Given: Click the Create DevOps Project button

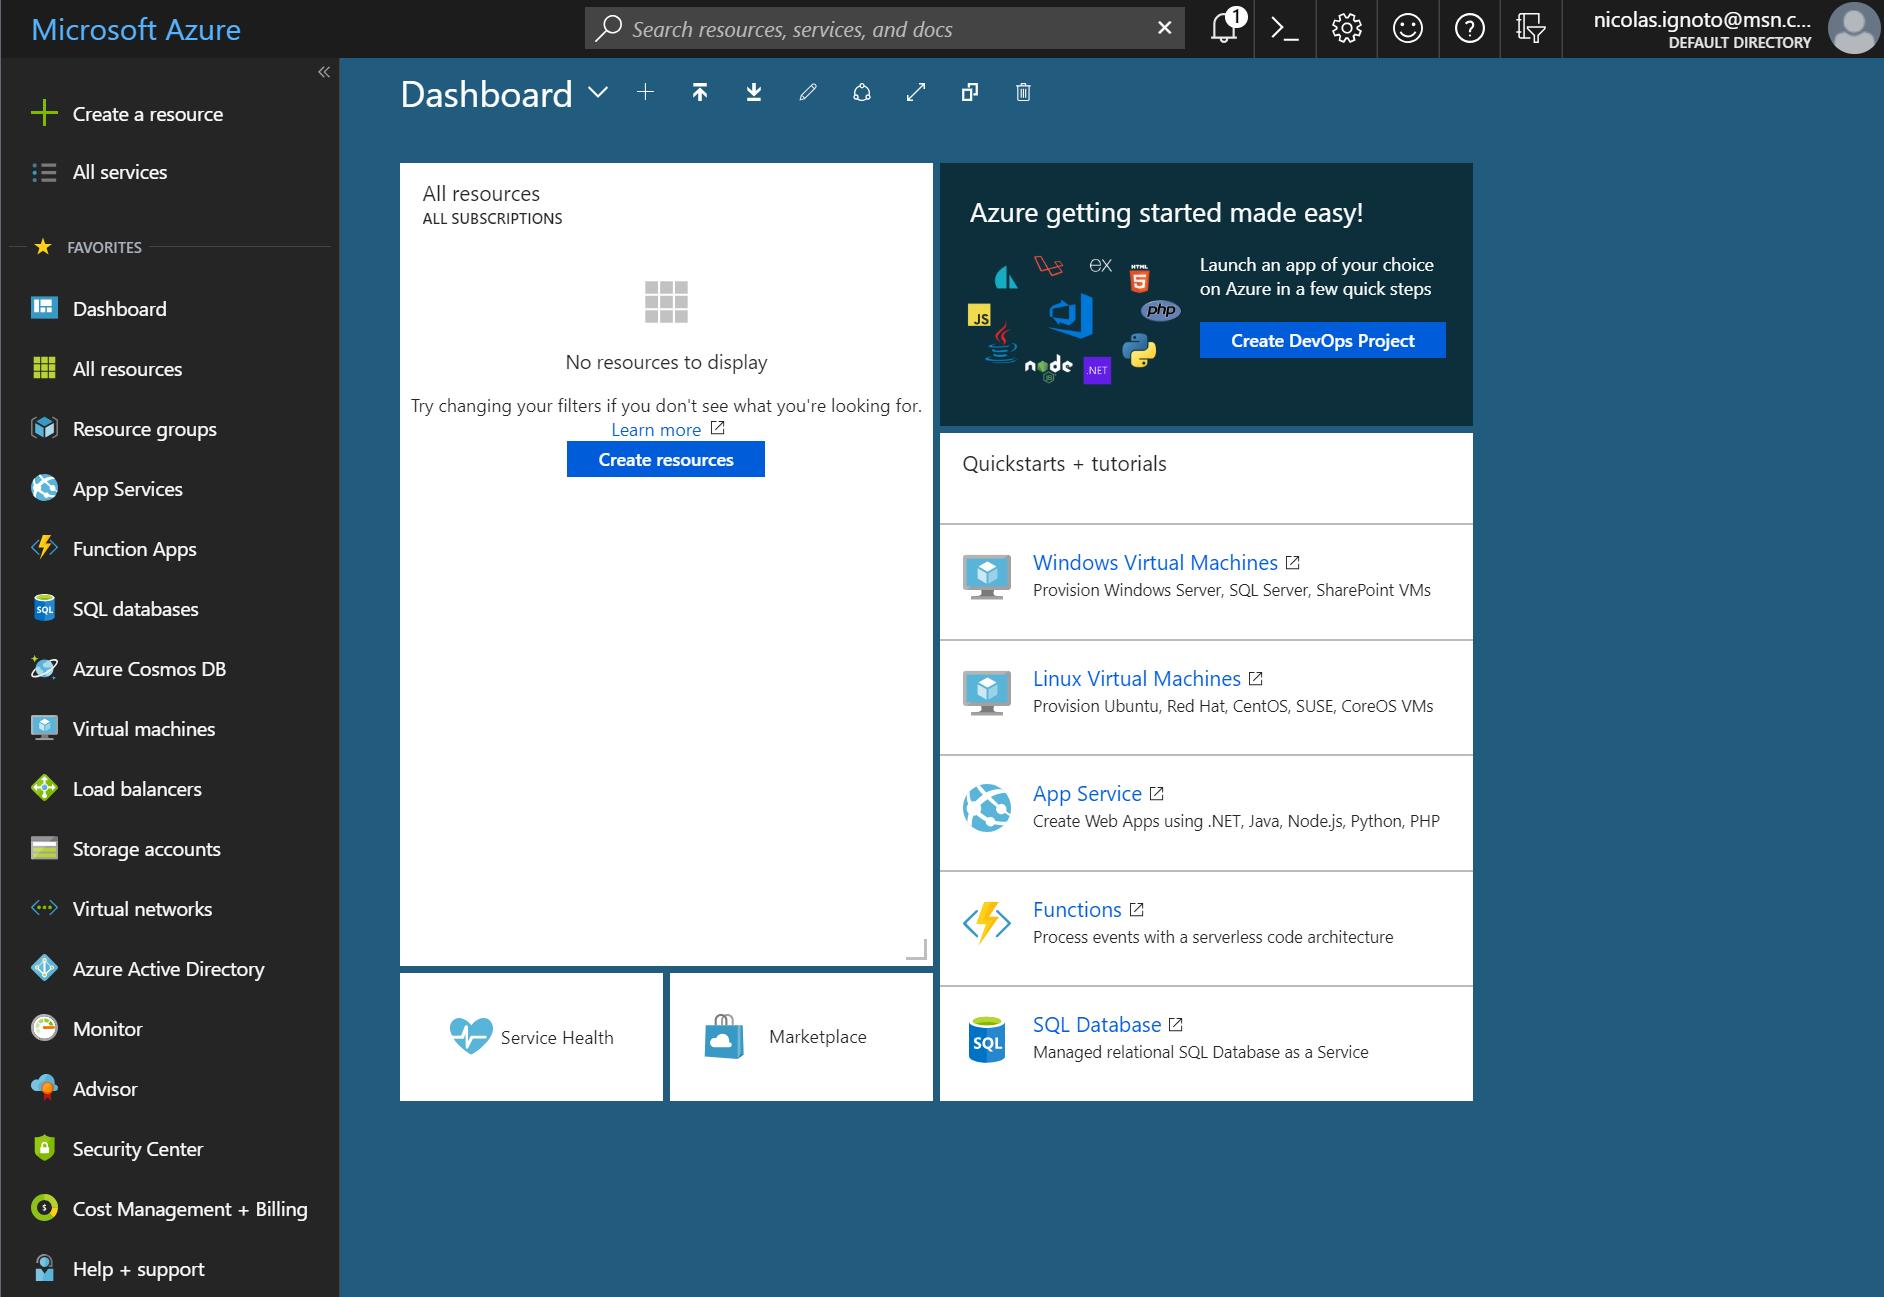Looking at the screenshot, I should pyautogui.click(x=1322, y=340).
